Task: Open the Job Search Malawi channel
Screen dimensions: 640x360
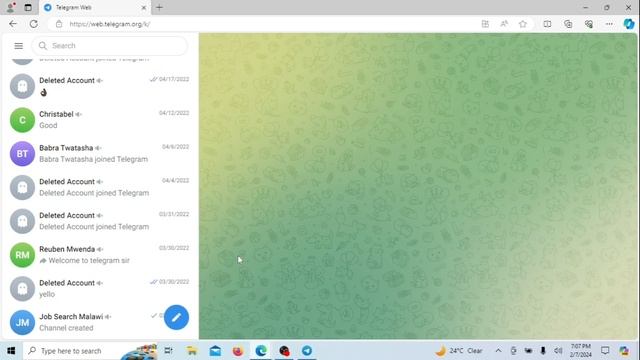Action: (x=100, y=322)
